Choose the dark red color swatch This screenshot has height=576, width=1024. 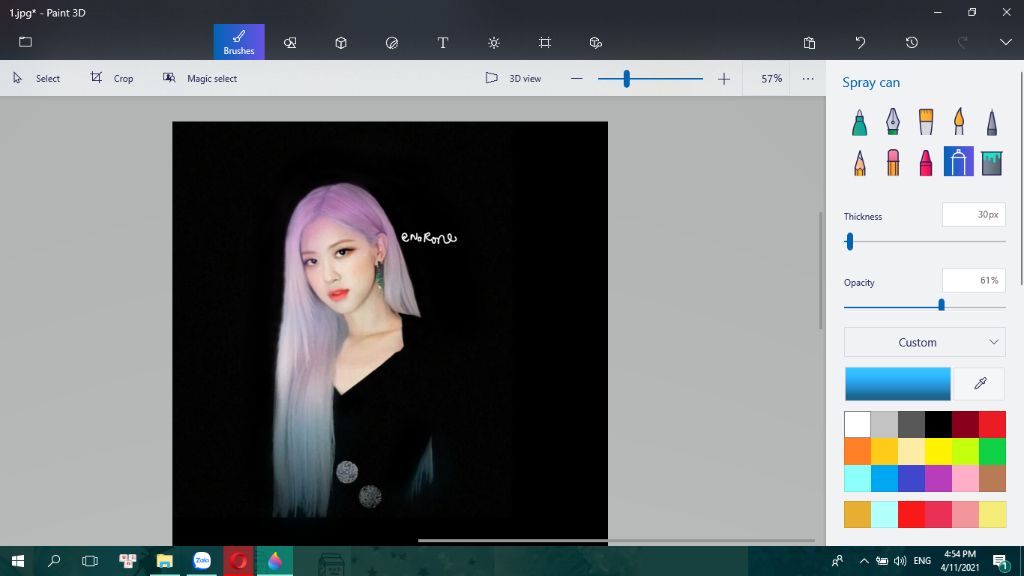tap(965, 424)
